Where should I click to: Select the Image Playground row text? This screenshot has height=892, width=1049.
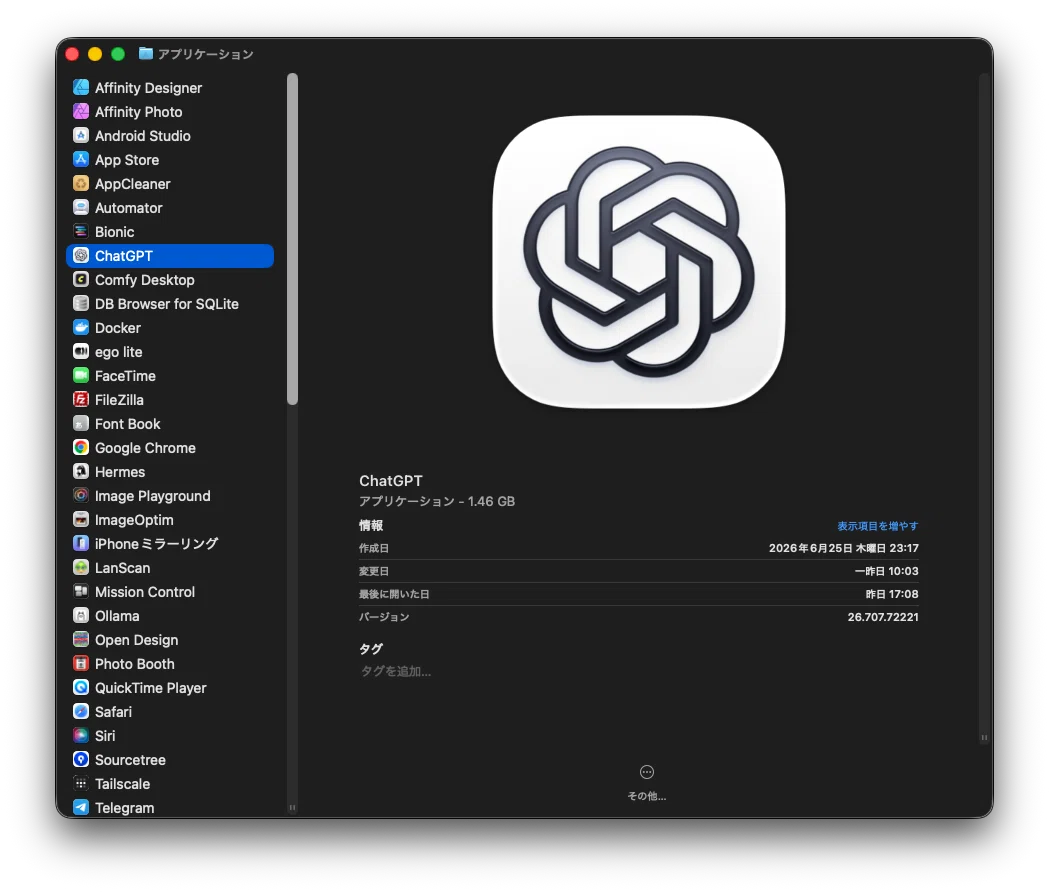153,496
